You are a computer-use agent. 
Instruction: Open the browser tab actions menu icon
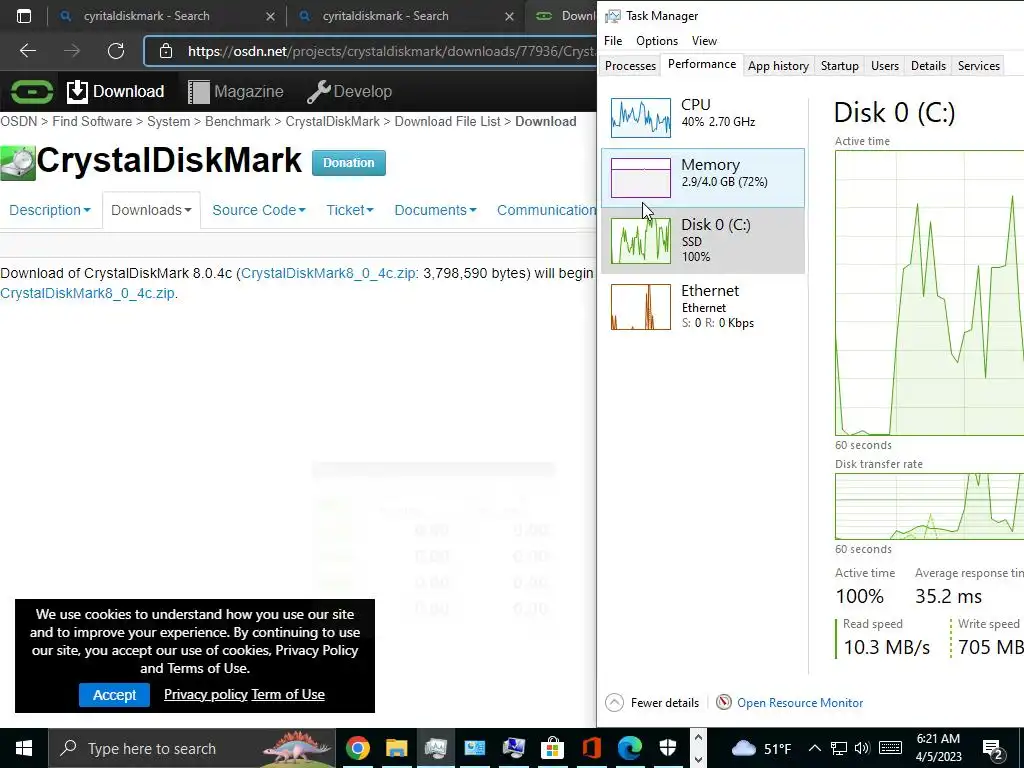(24, 16)
